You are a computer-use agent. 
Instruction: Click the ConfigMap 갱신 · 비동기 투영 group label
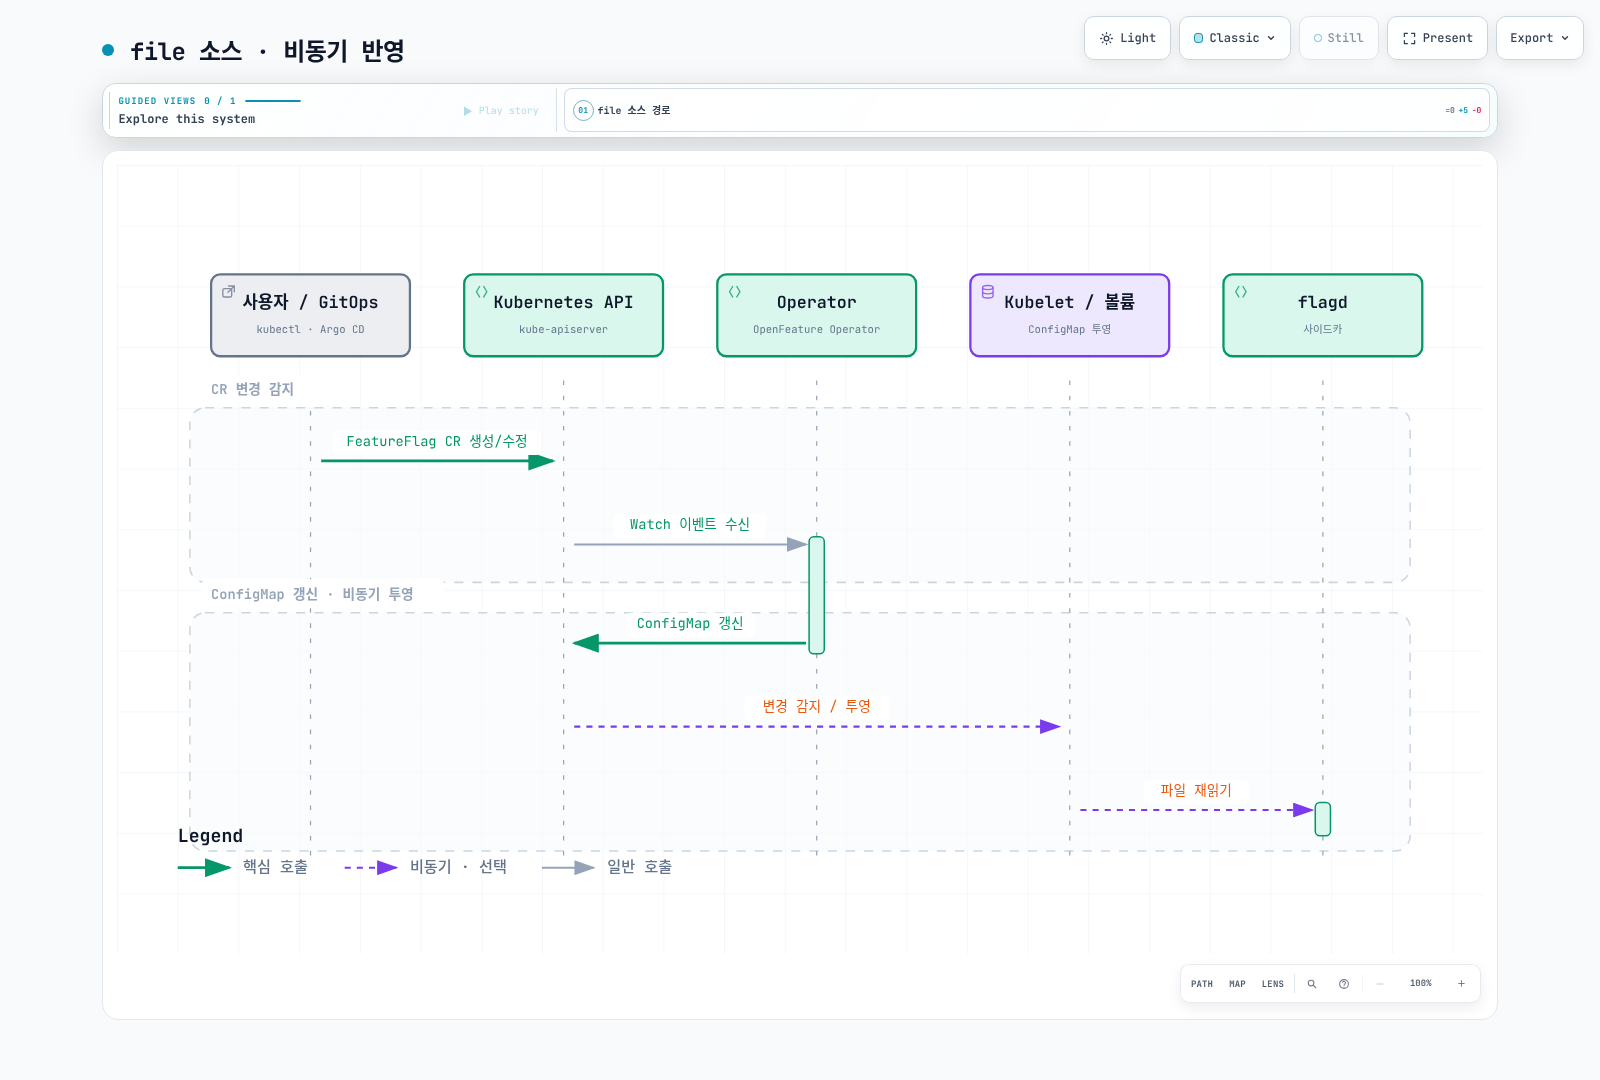[x=312, y=594]
